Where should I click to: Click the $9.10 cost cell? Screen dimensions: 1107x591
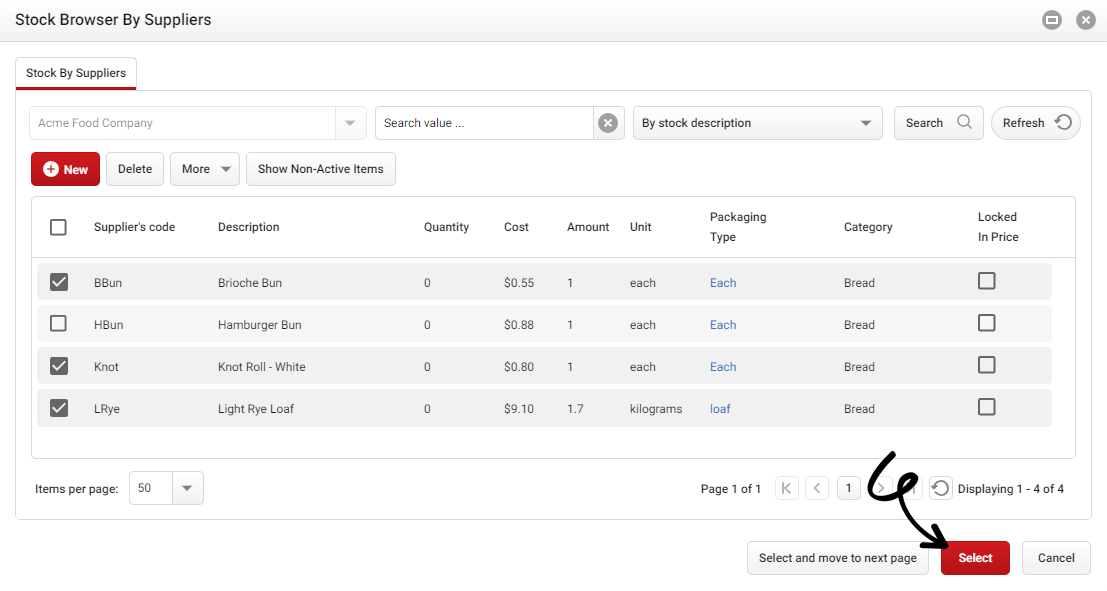519,409
